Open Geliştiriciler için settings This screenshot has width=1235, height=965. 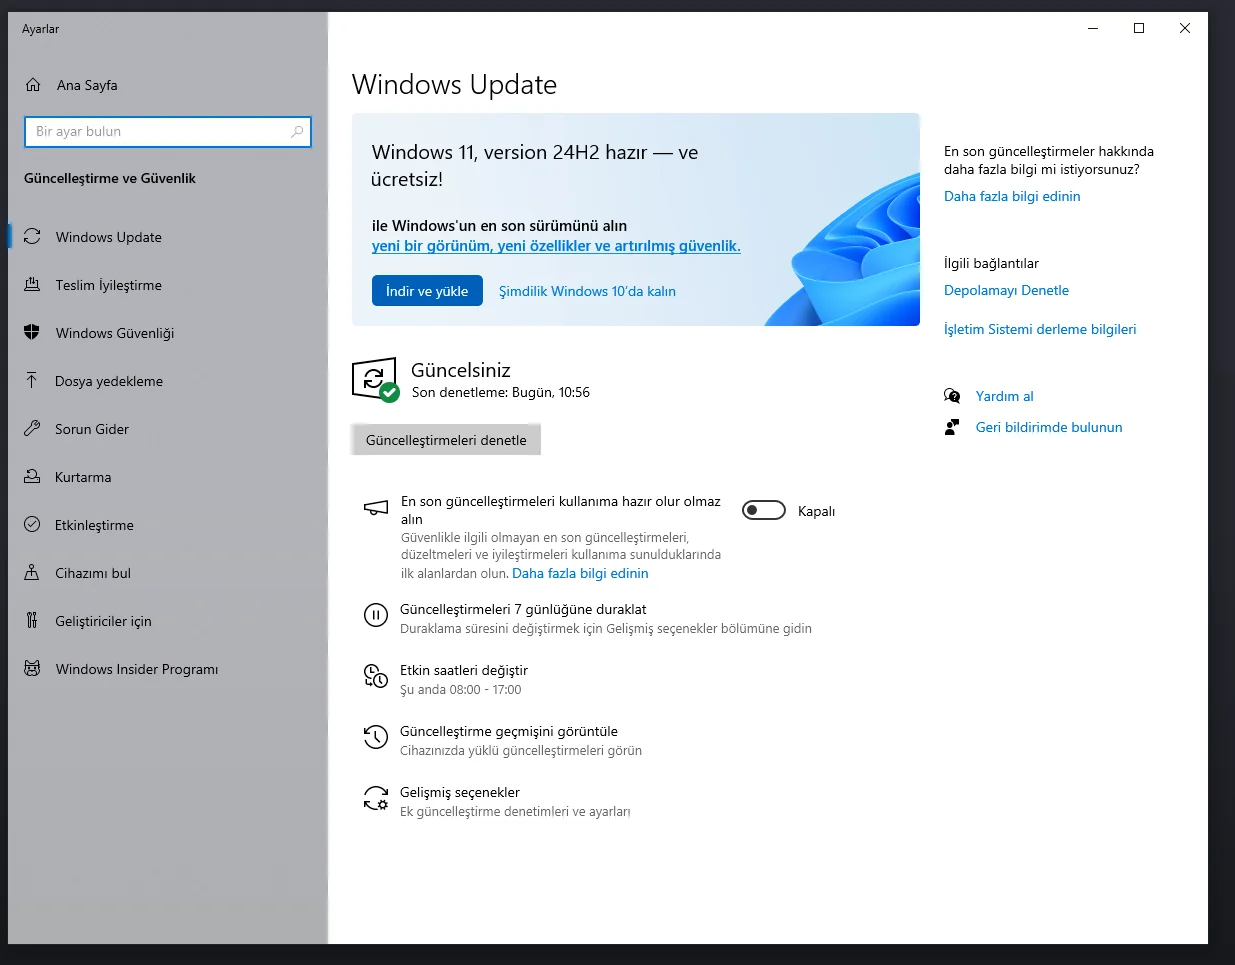pyautogui.click(x=167, y=621)
